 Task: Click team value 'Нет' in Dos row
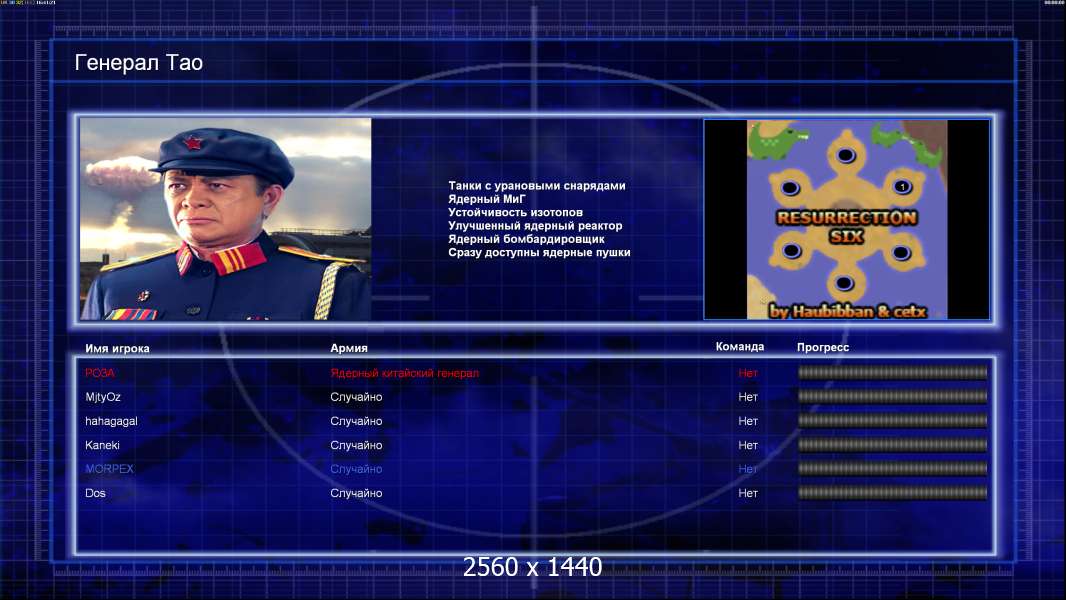[748, 493]
